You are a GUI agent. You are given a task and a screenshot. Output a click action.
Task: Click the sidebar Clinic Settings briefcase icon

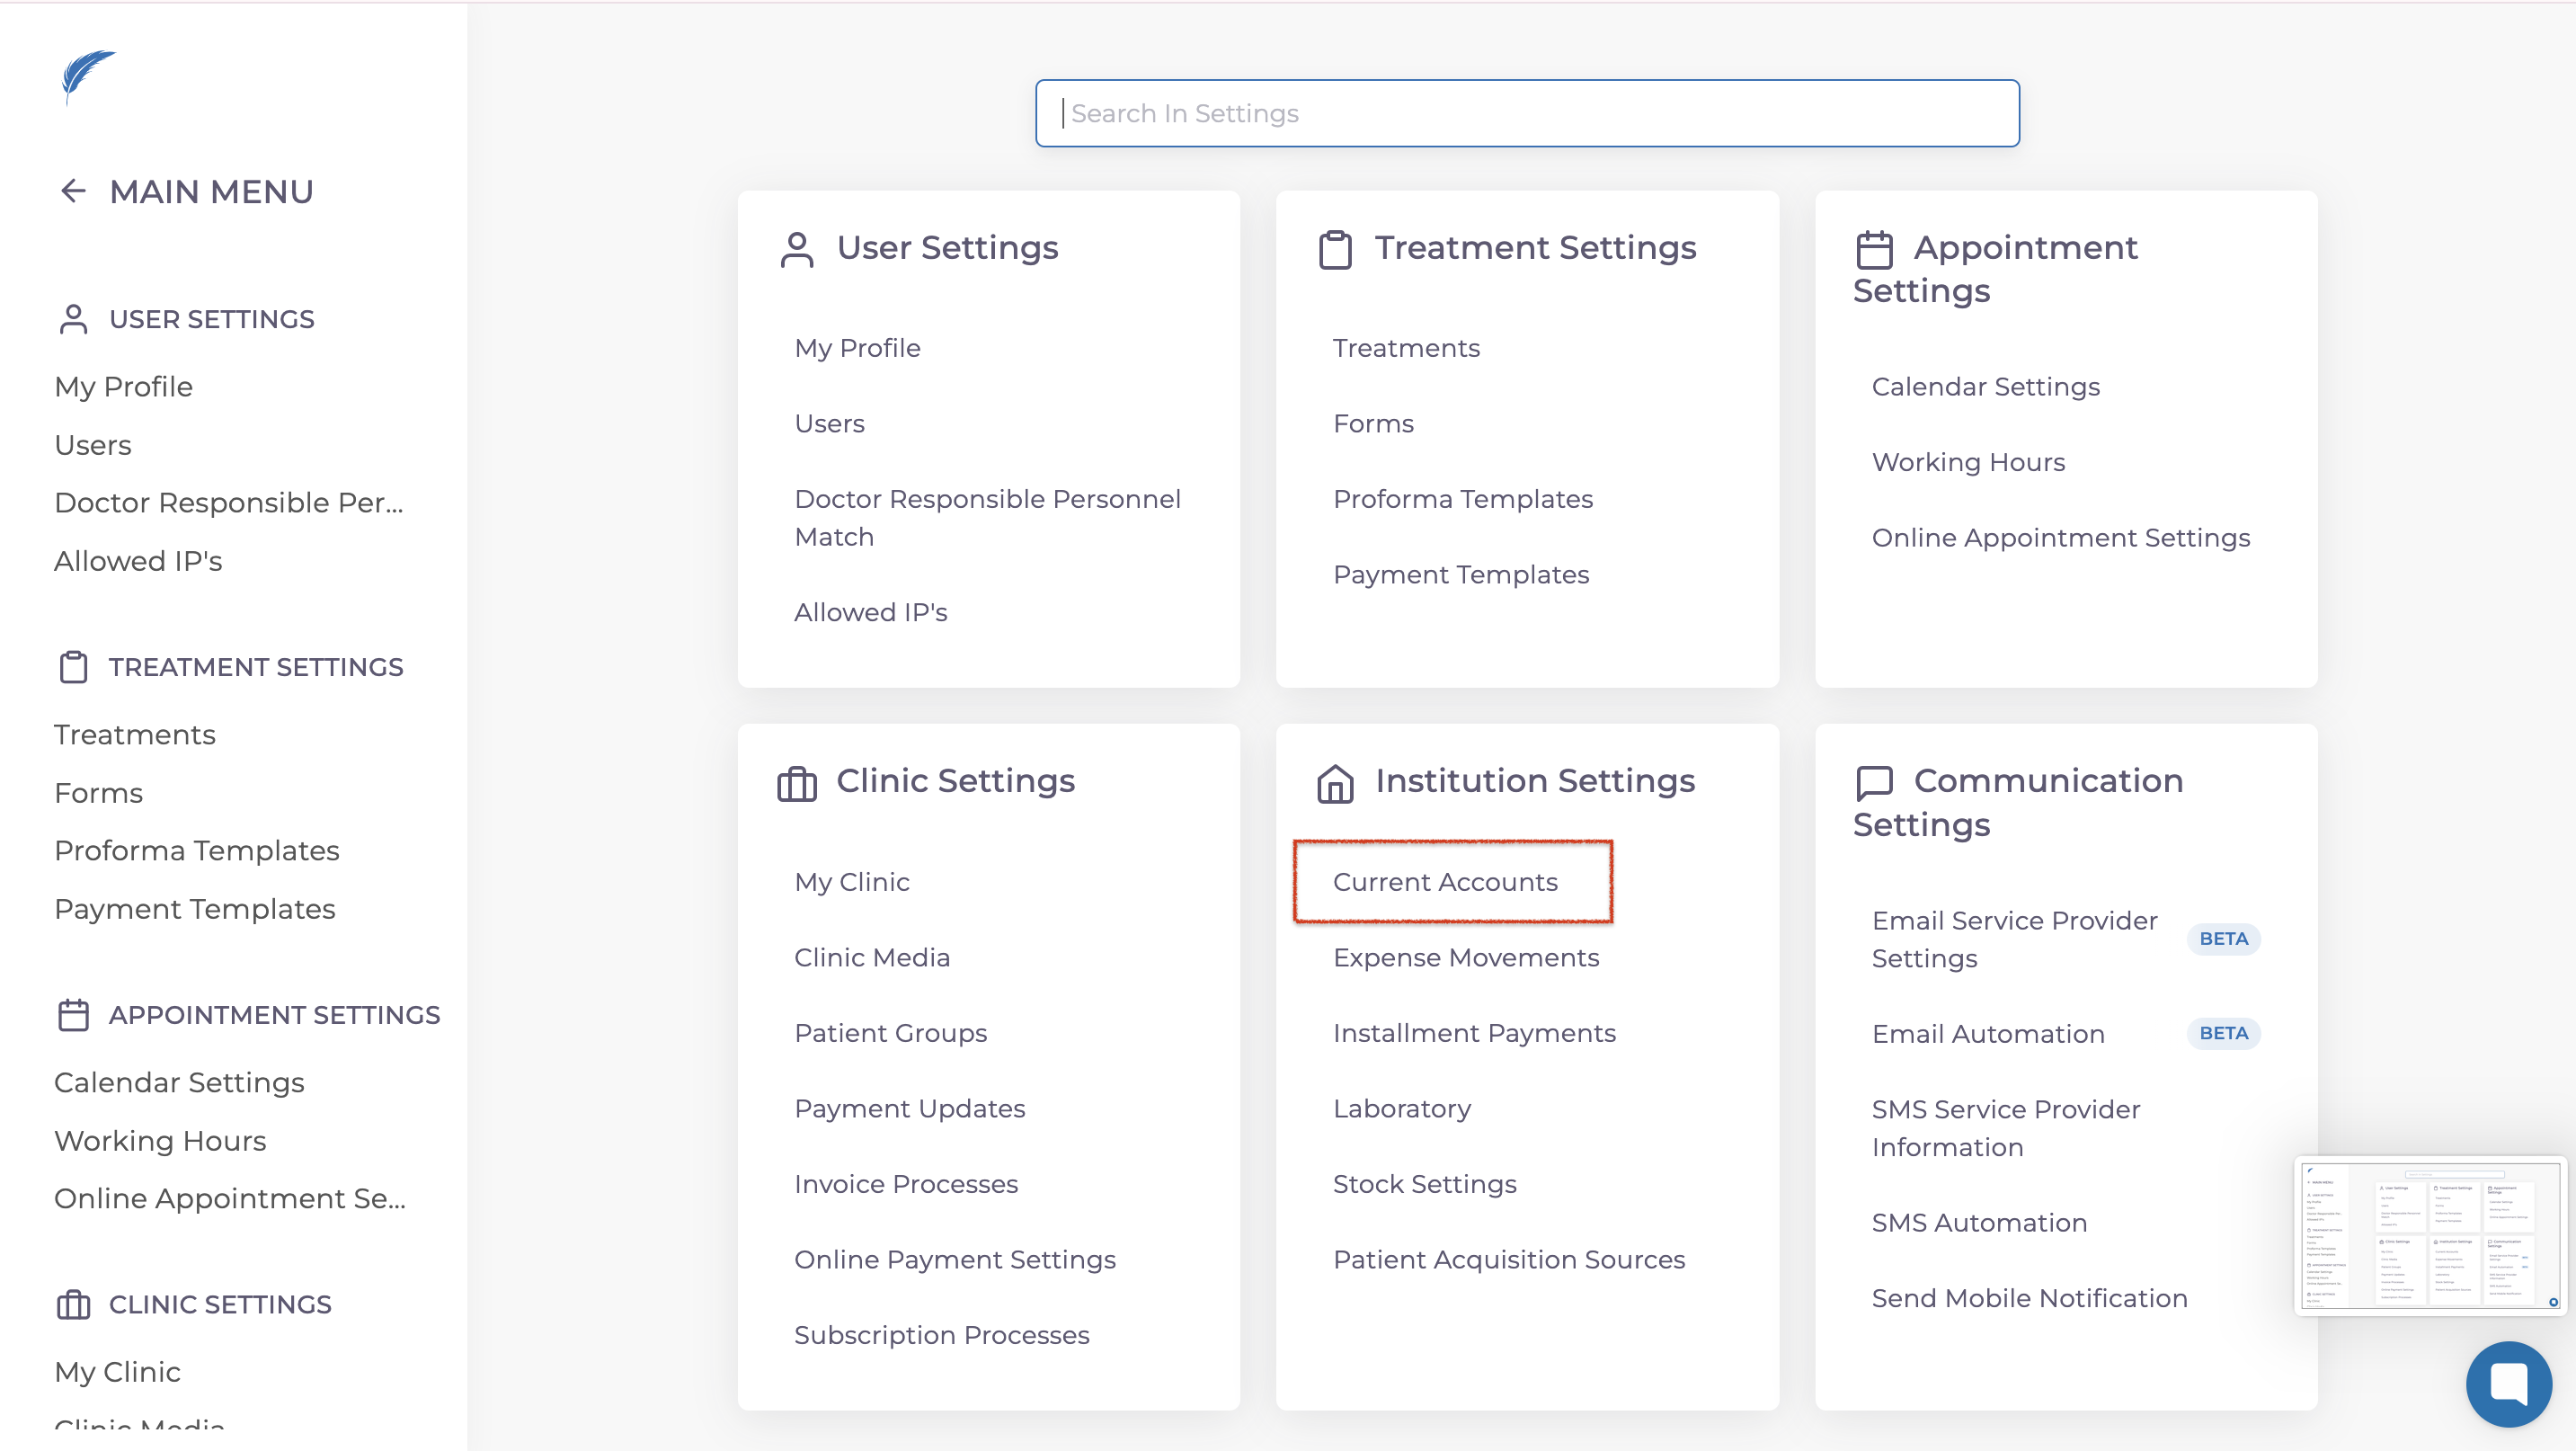point(73,1304)
